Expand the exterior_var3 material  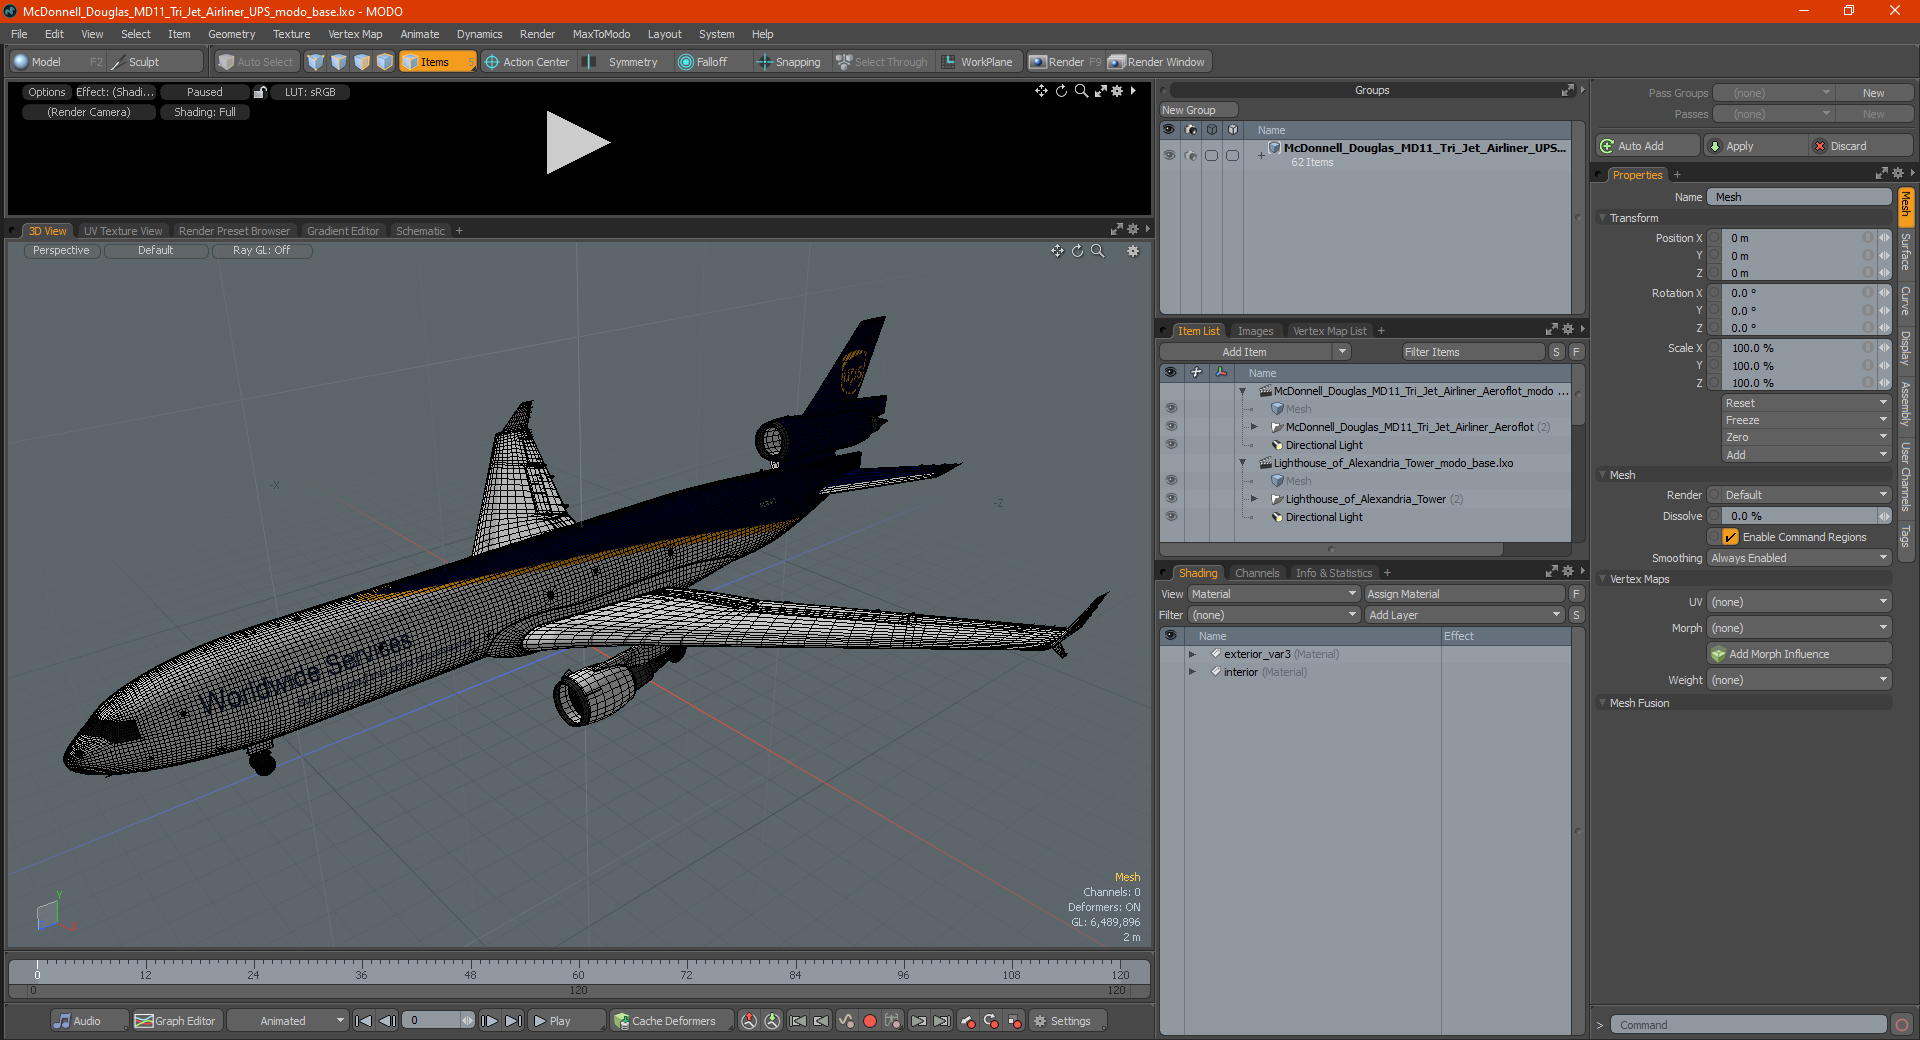pos(1192,654)
